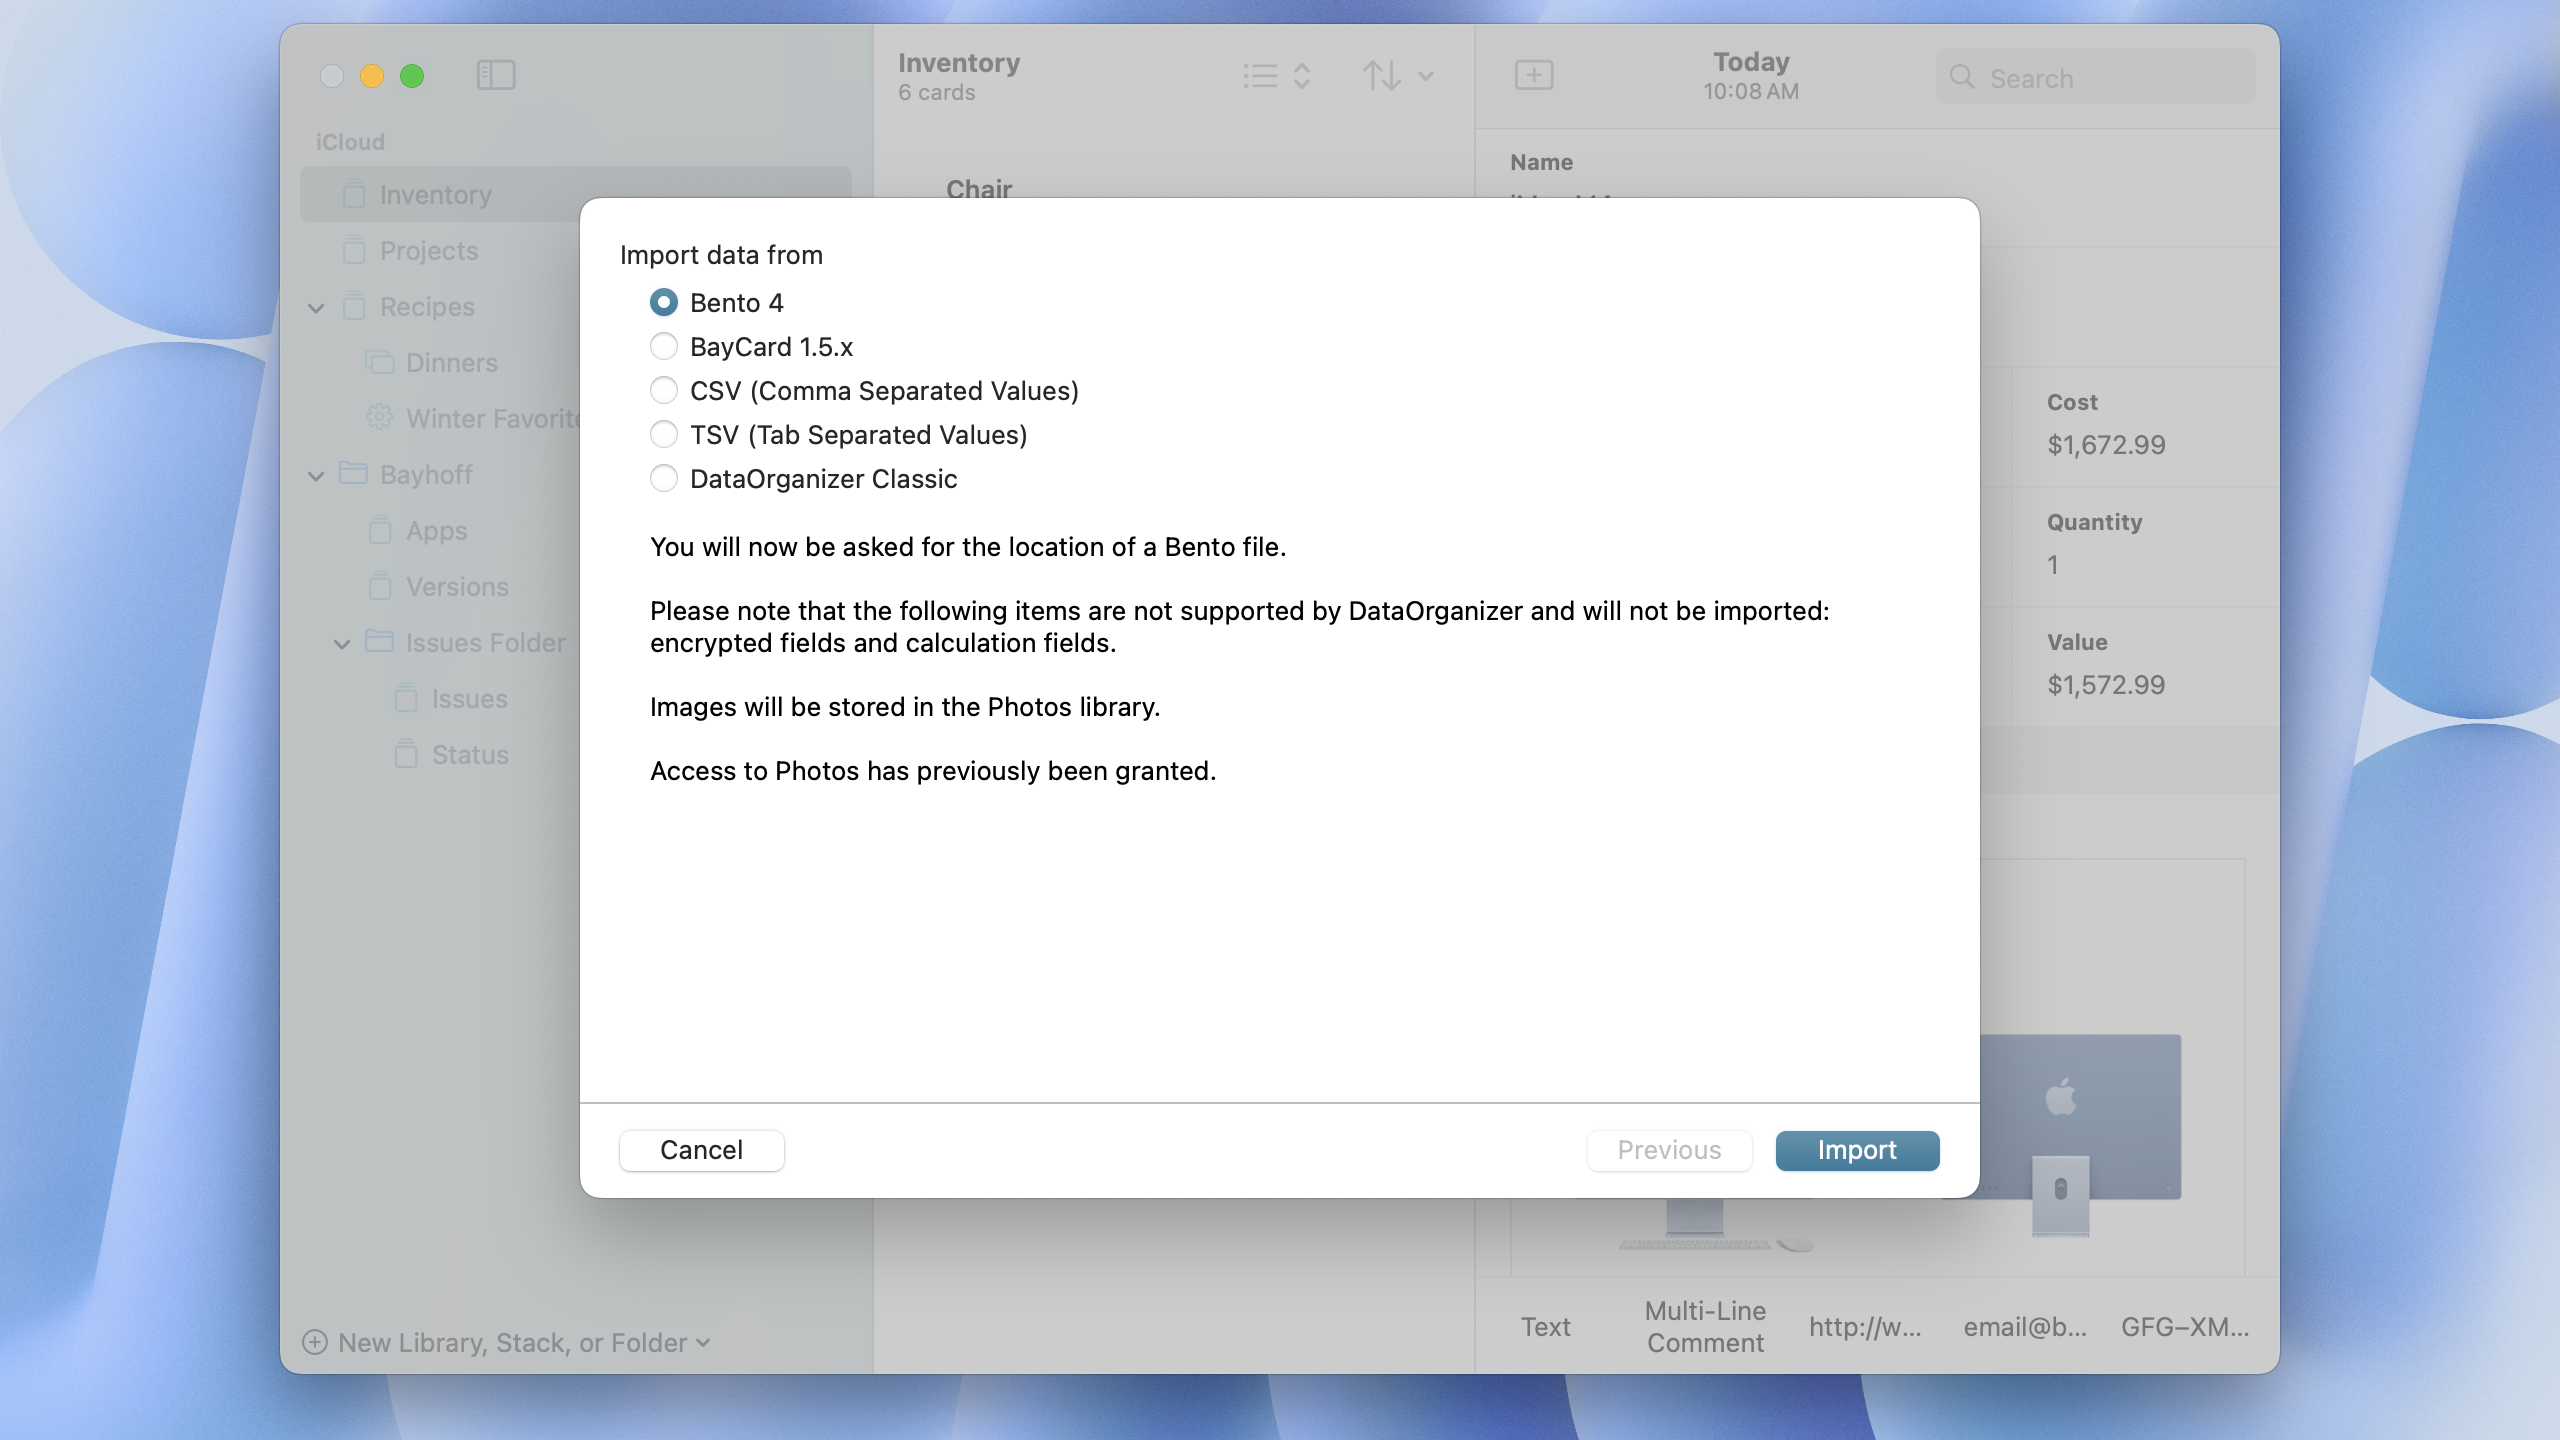Viewport: 2560px width, 1440px height.
Task: Click the Issues library icon
Action: (x=406, y=697)
